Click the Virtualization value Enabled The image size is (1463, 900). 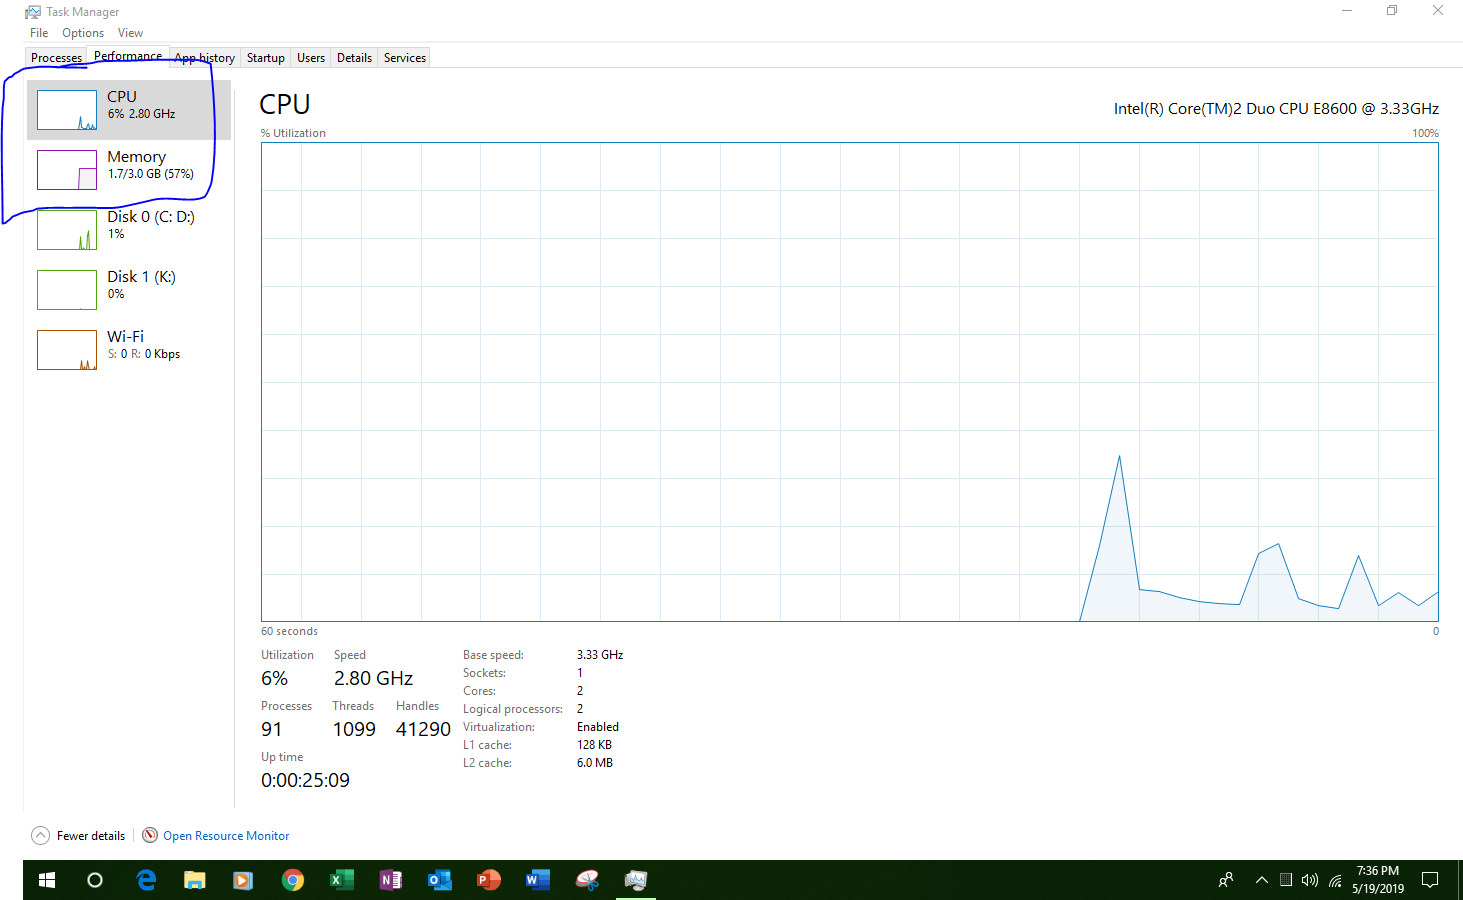point(598,727)
